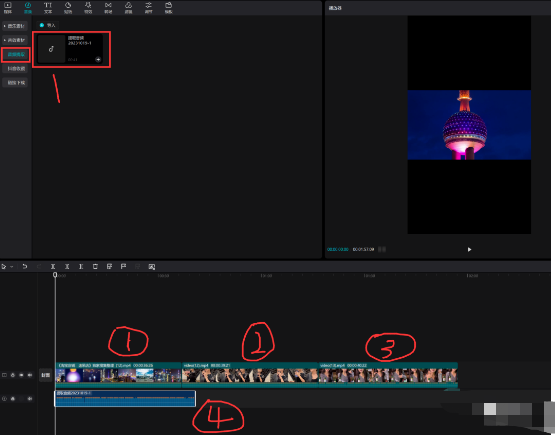Expand the sound effects sidebar category
The image size is (555, 435).
click(15, 40)
